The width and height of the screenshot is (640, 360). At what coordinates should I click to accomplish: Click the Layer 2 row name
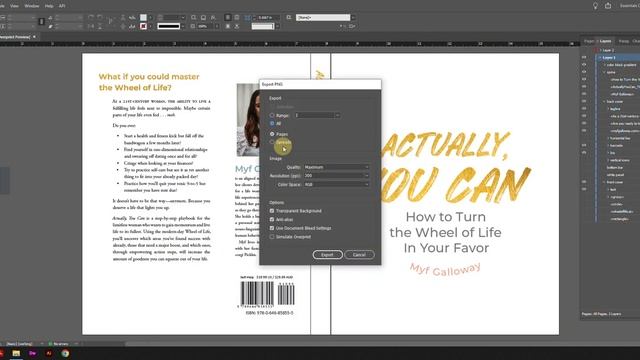tap(608, 50)
